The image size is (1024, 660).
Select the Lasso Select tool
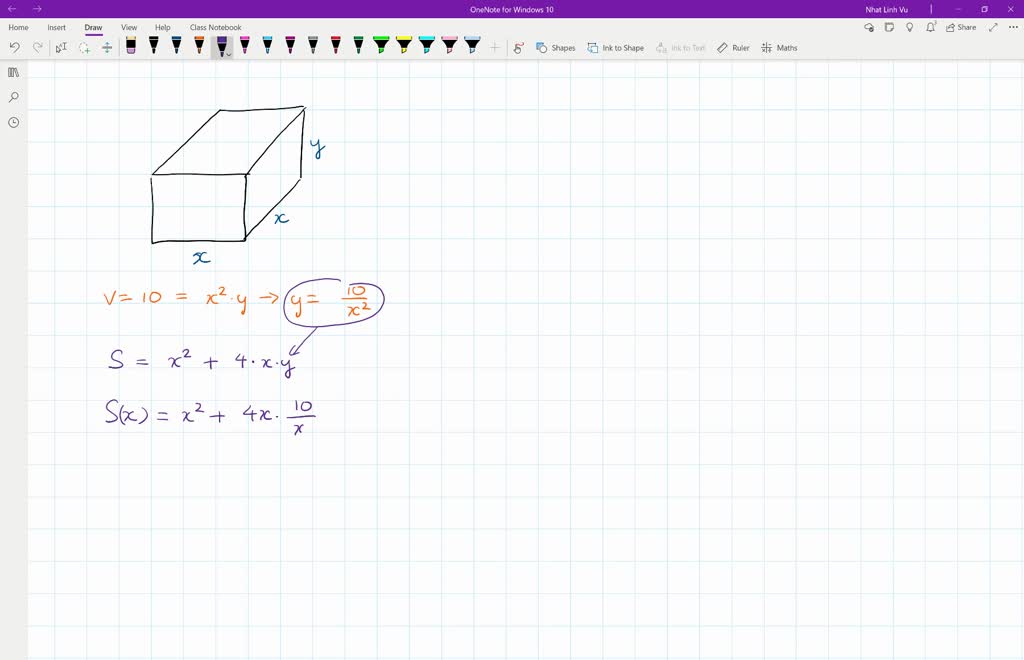[84, 46]
